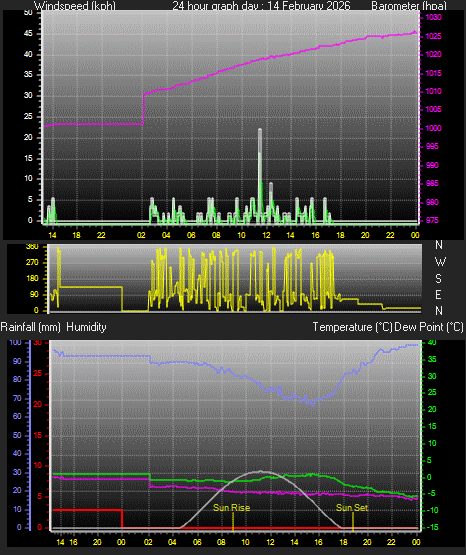Select the "Humidity" label

point(86,327)
